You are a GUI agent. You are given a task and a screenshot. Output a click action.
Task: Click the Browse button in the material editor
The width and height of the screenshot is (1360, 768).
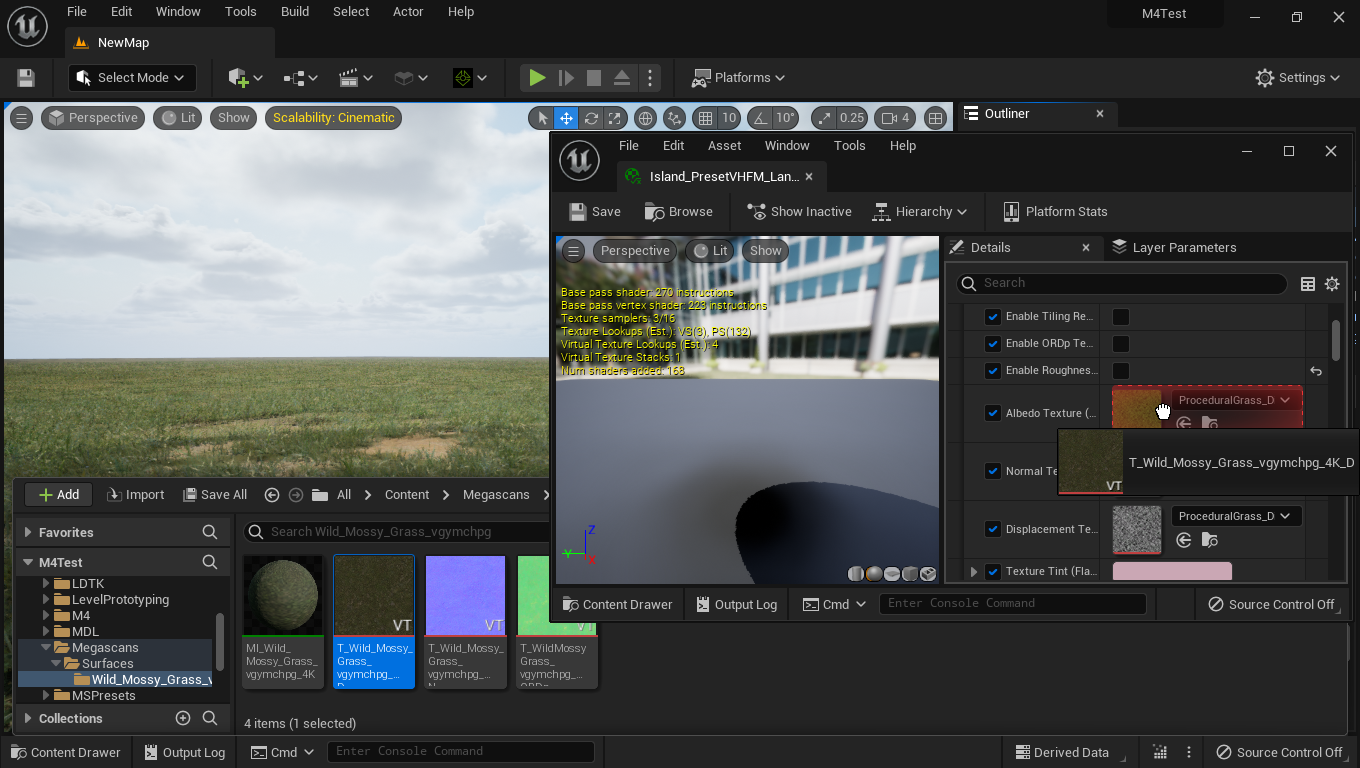tap(679, 212)
